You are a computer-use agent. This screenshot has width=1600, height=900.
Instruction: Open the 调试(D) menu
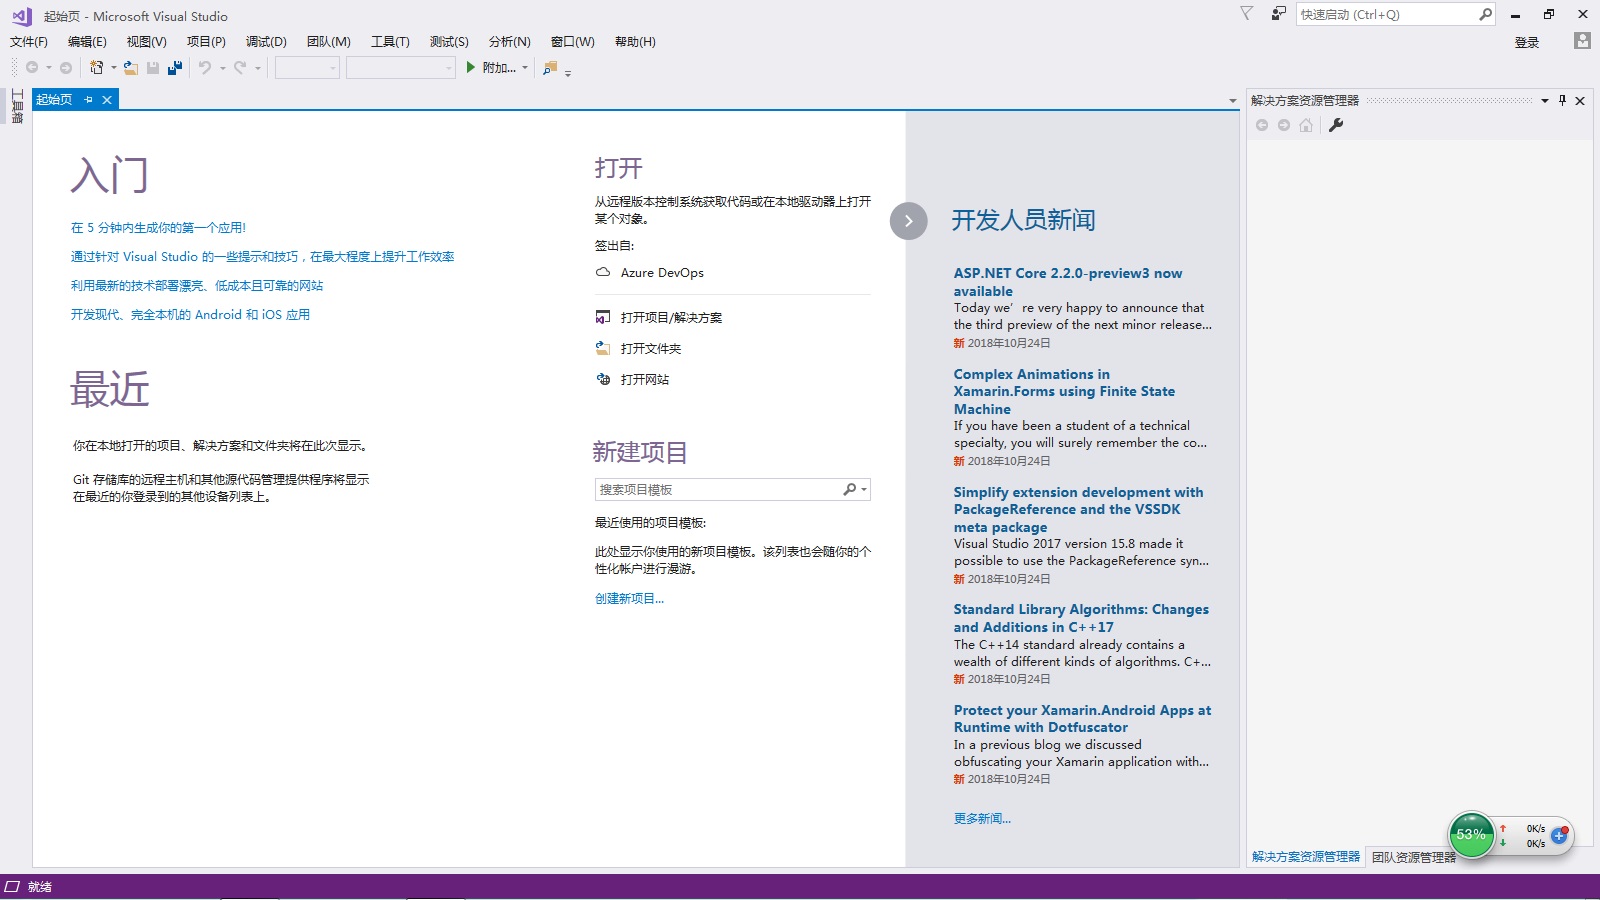tap(266, 41)
